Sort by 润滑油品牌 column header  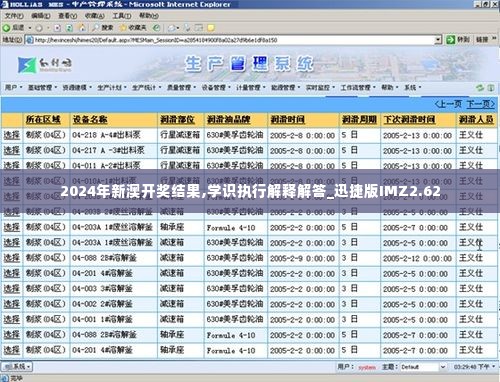pyautogui.click(x=228, y=120)
